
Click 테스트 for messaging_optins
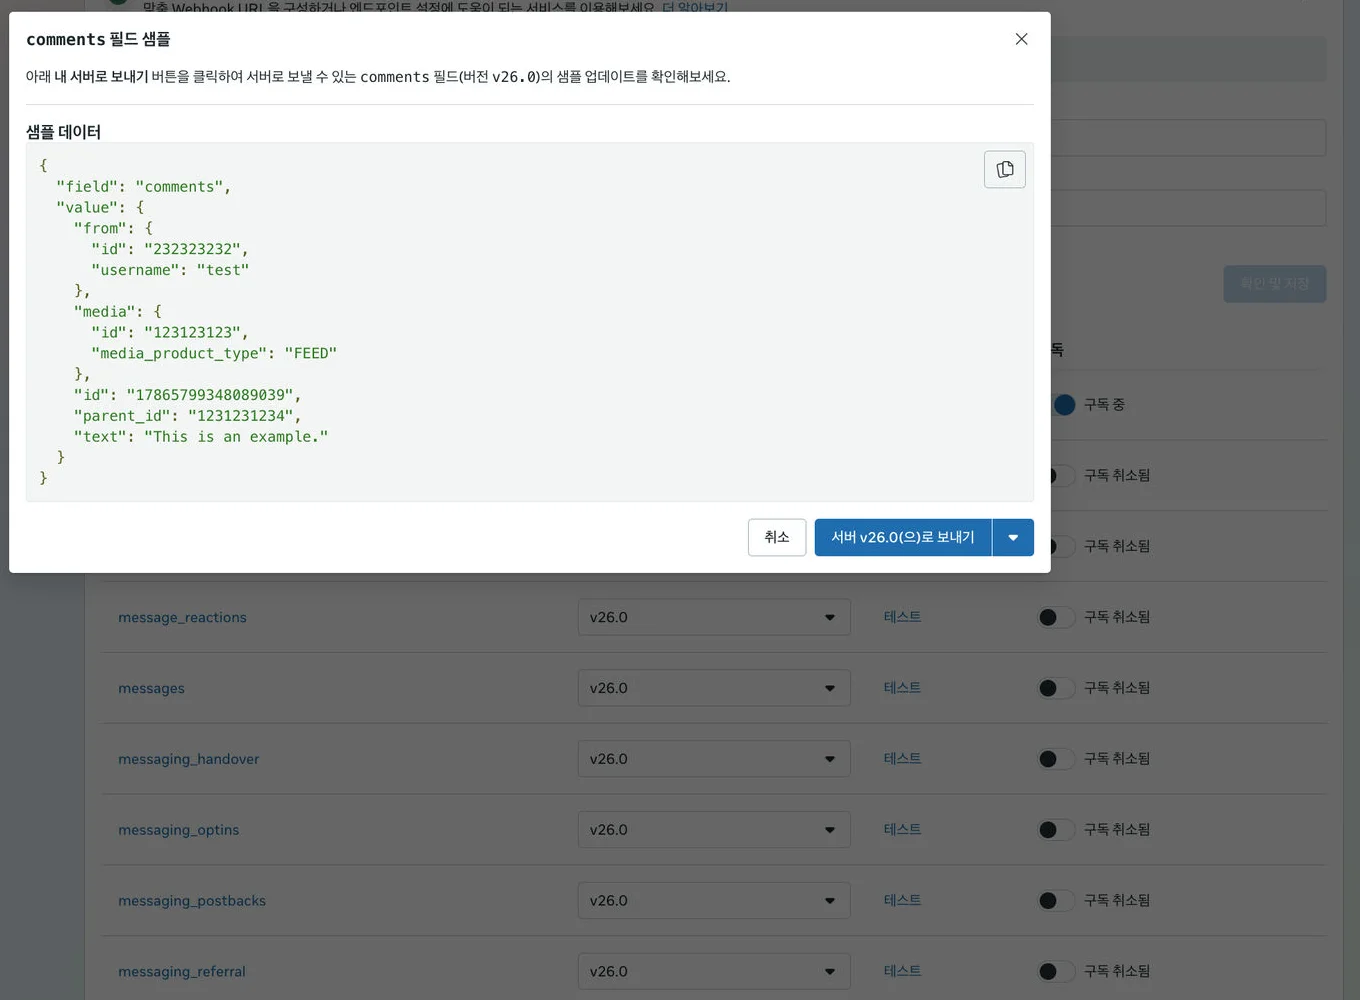coord(902,830)
